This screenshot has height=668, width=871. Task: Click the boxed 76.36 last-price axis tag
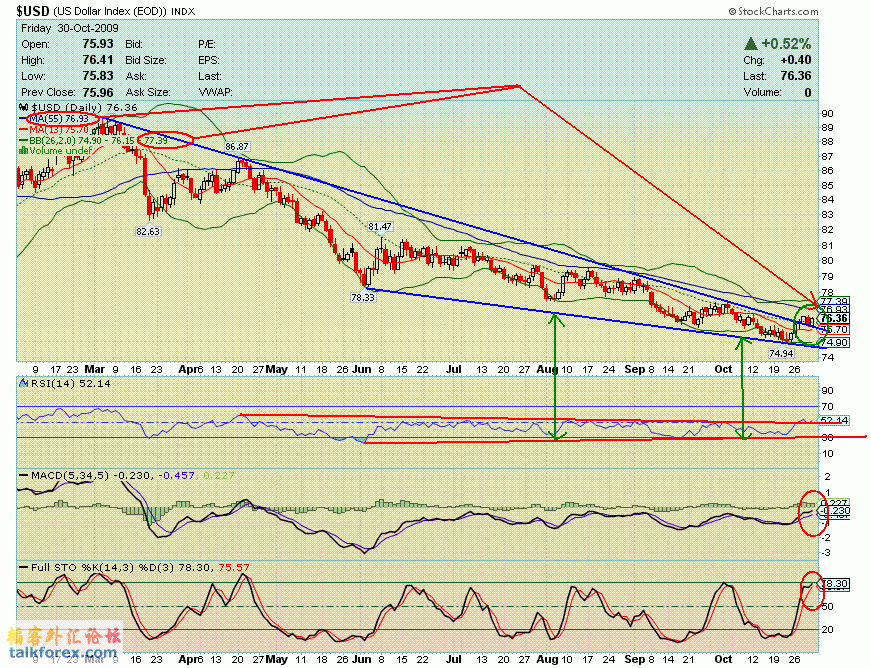click(834, 318)
